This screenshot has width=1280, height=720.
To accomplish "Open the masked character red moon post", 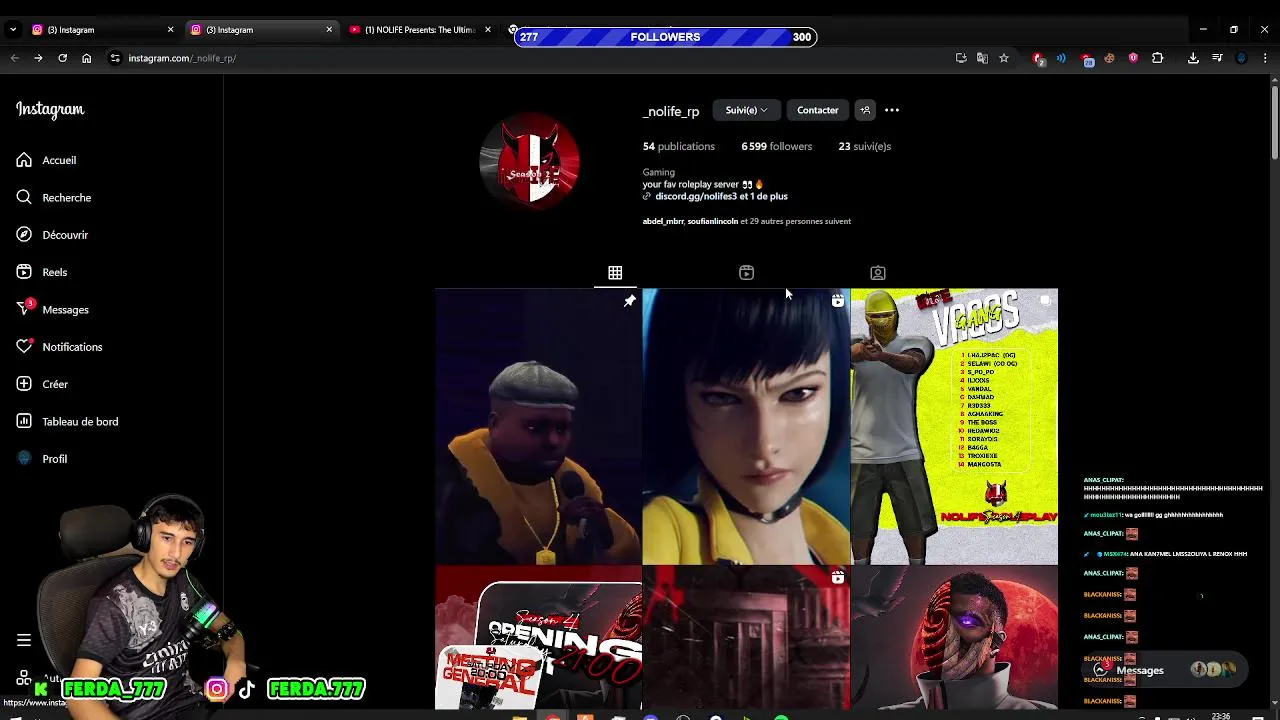I will tap(954, 638).
